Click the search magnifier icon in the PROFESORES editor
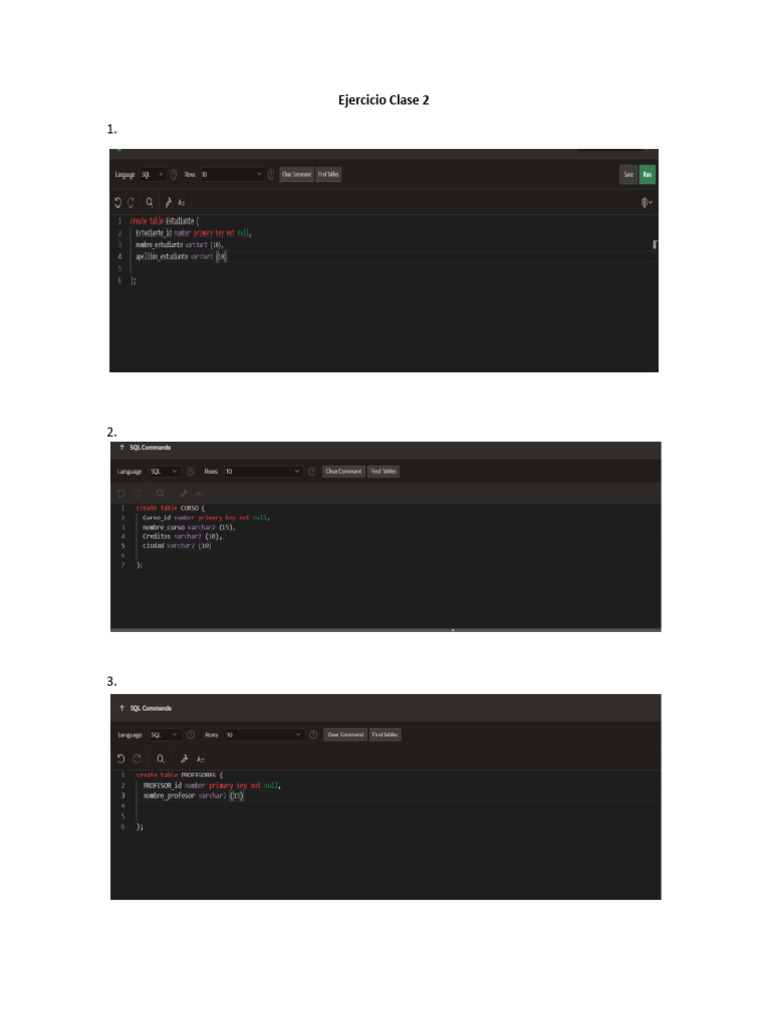This screenshot has height=1024, width=768. click(160, 758)
